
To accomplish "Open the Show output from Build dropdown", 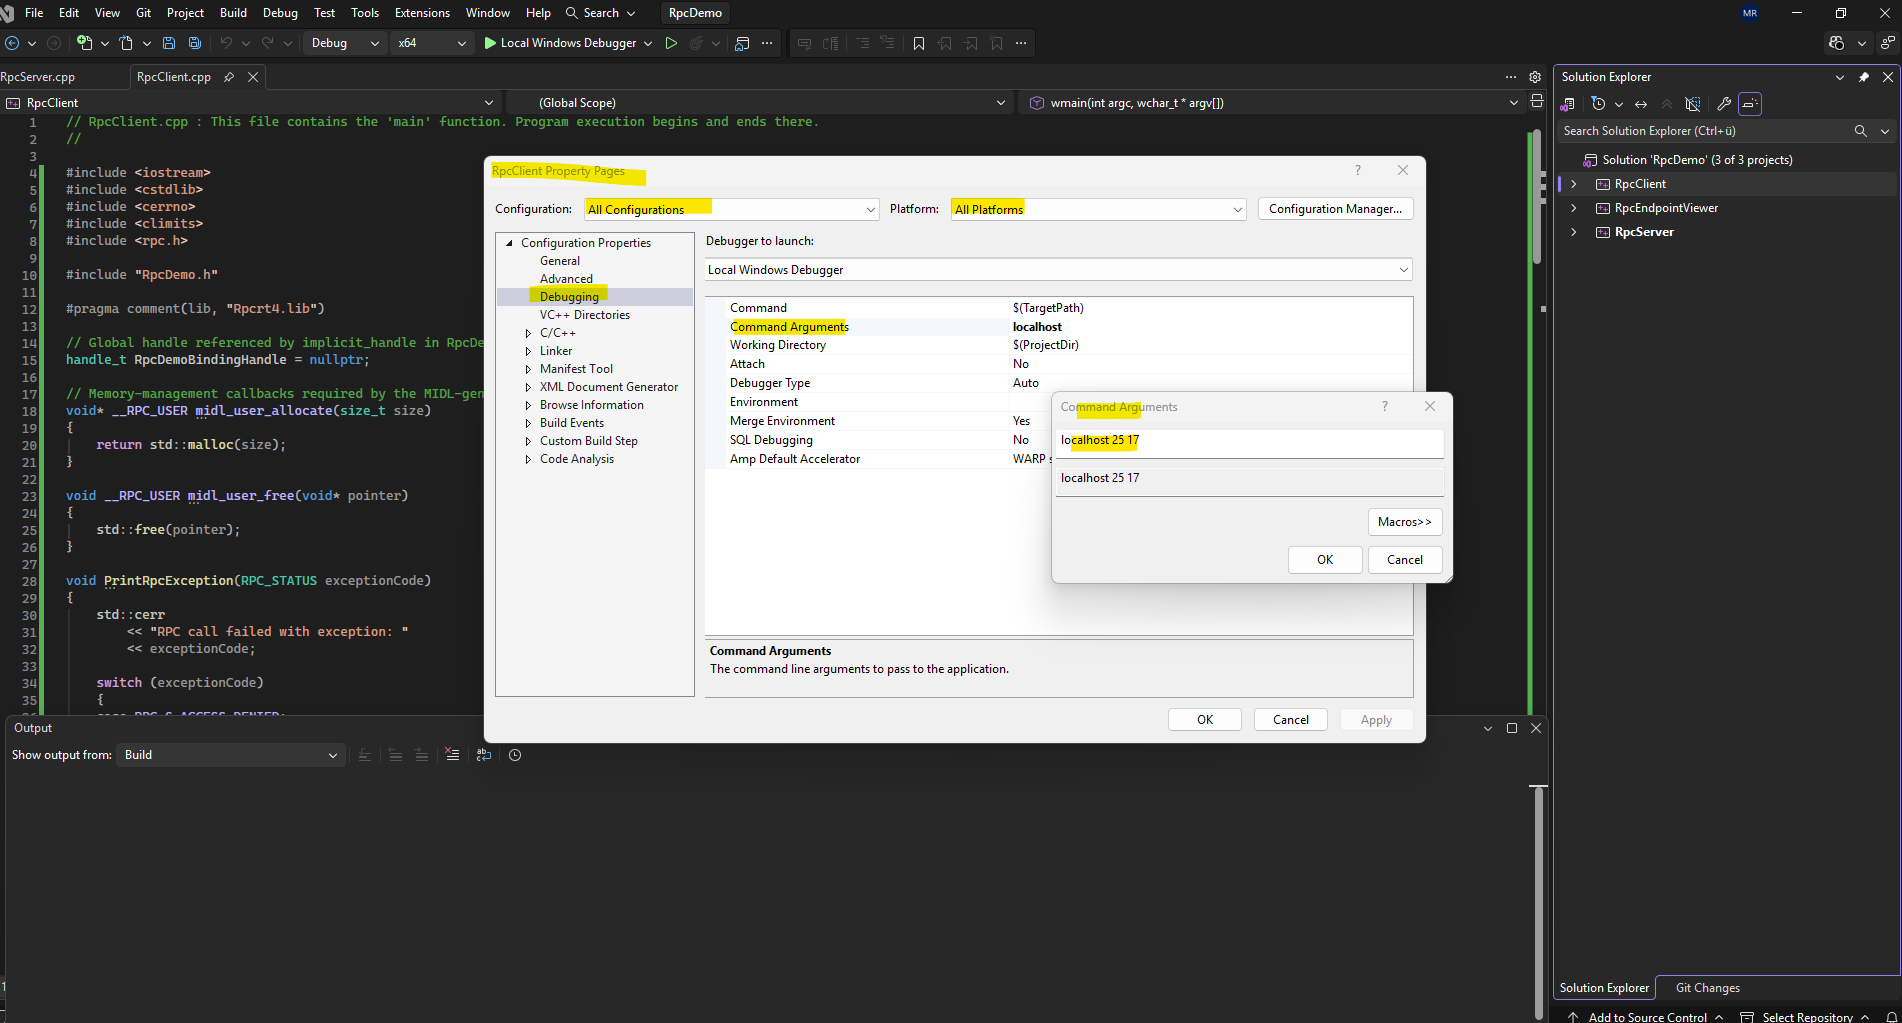I will click(x=231, y=755).
